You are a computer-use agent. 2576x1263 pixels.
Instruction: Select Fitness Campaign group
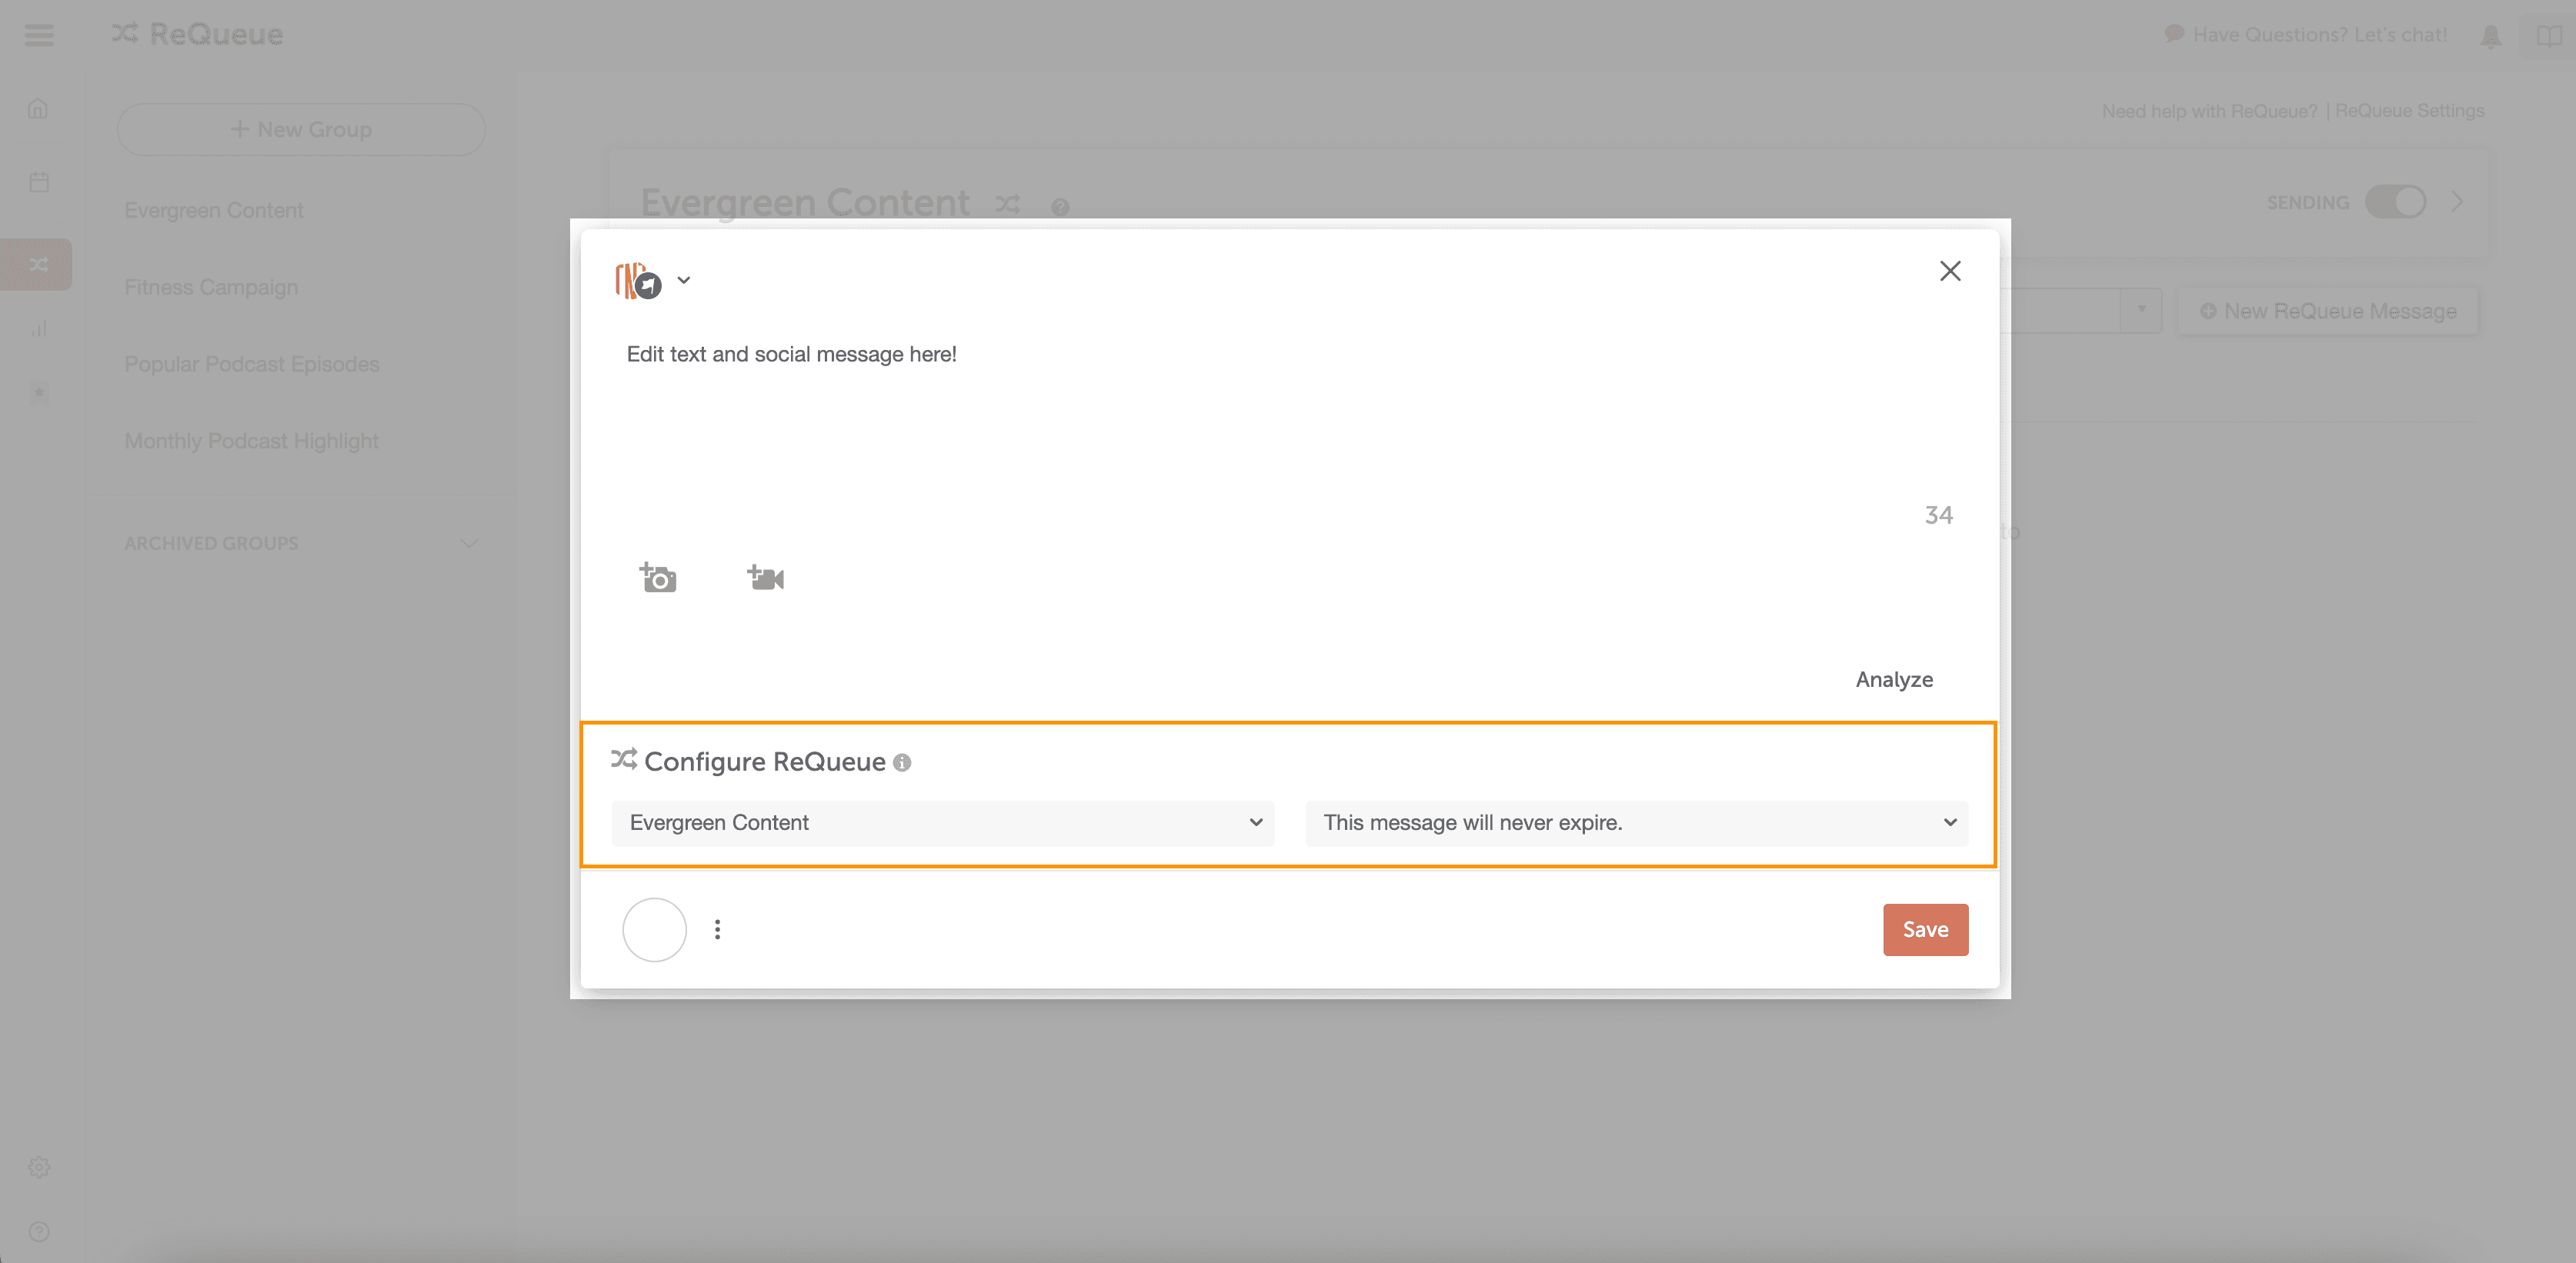pyautogui.click(x=211, y=287)
